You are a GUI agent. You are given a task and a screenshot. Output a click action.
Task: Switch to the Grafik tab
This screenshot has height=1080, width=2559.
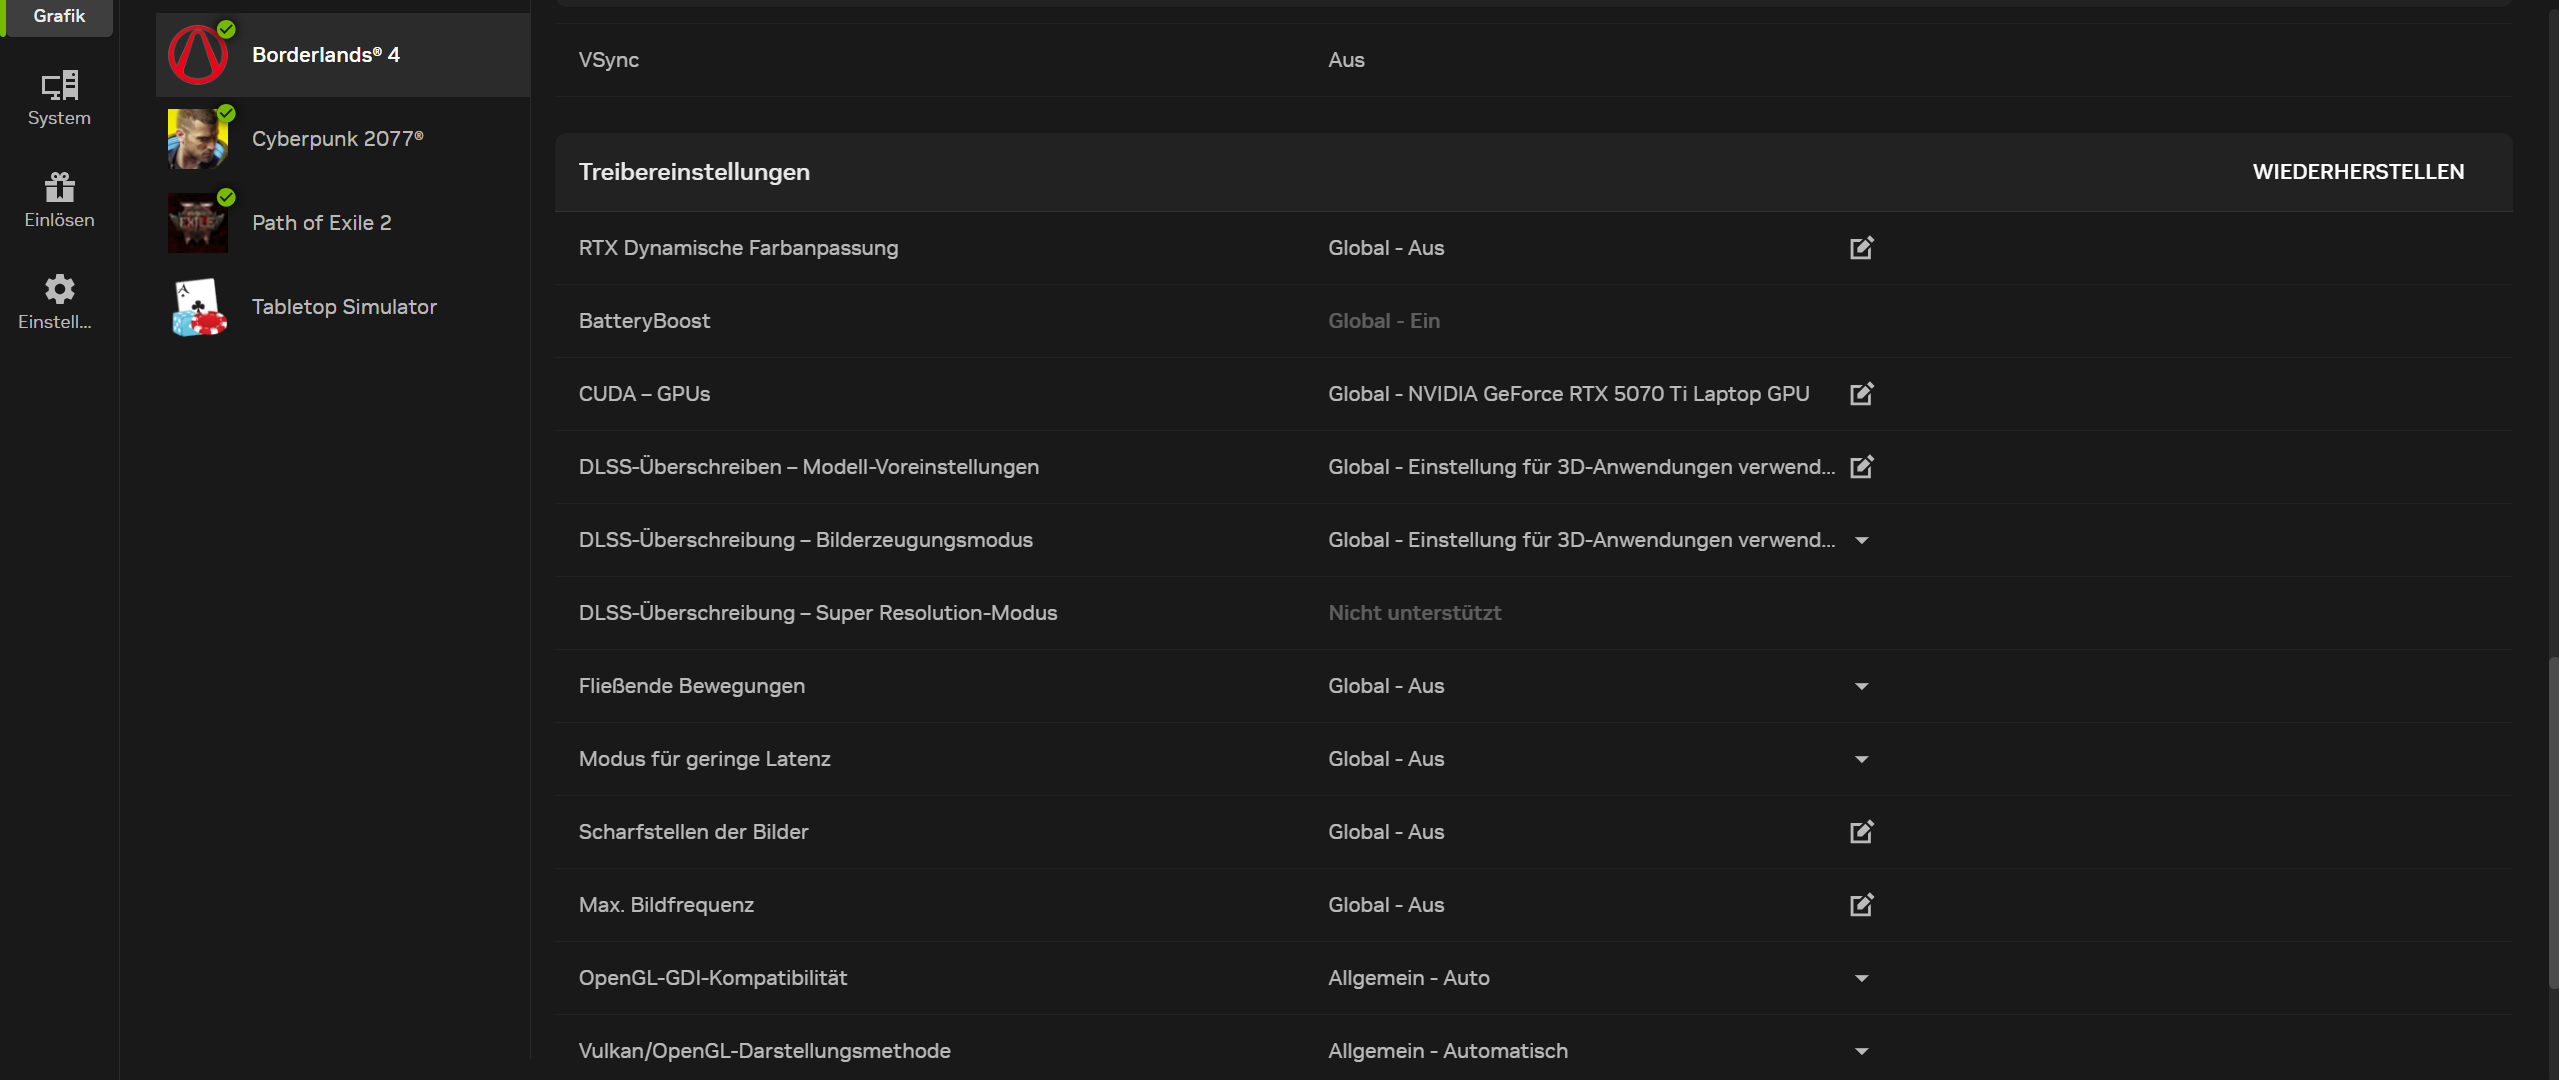58,16
